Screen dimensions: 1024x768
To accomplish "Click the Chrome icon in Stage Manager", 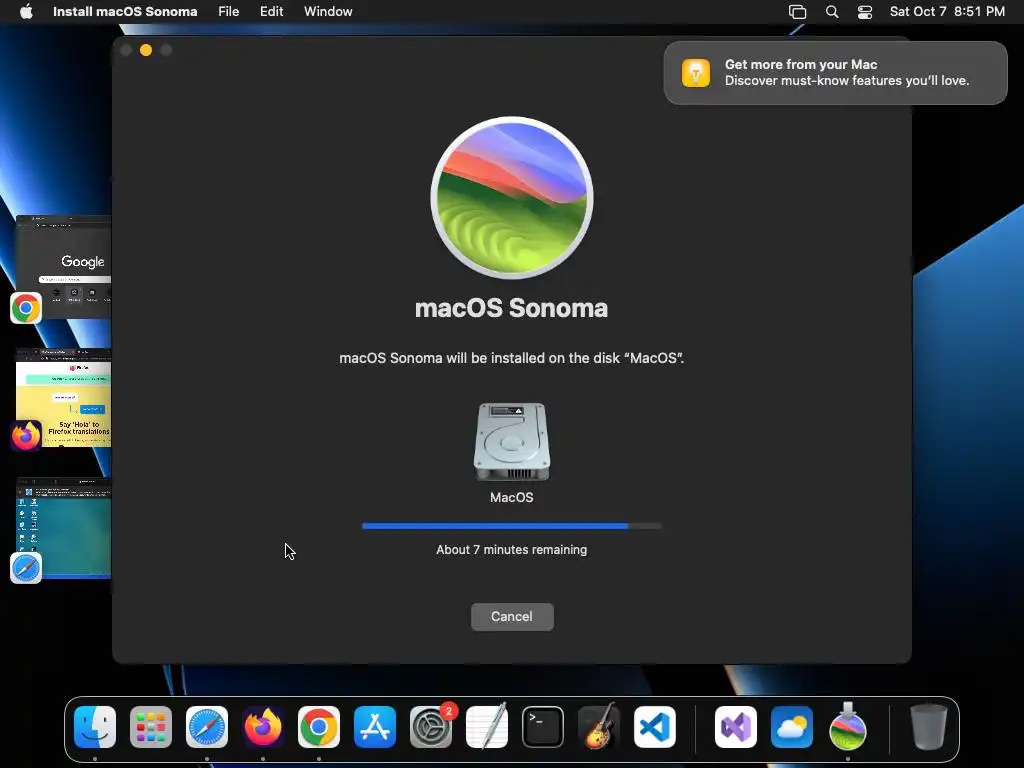I will click(26, 308).
